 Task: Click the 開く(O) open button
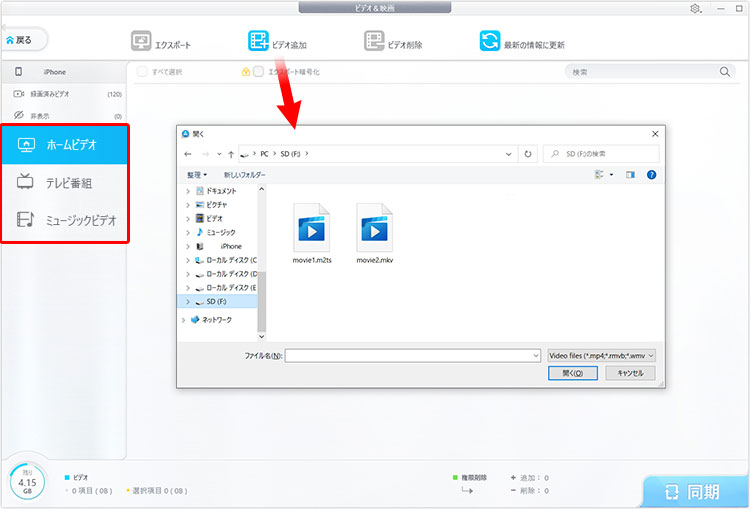coord(573,373)
